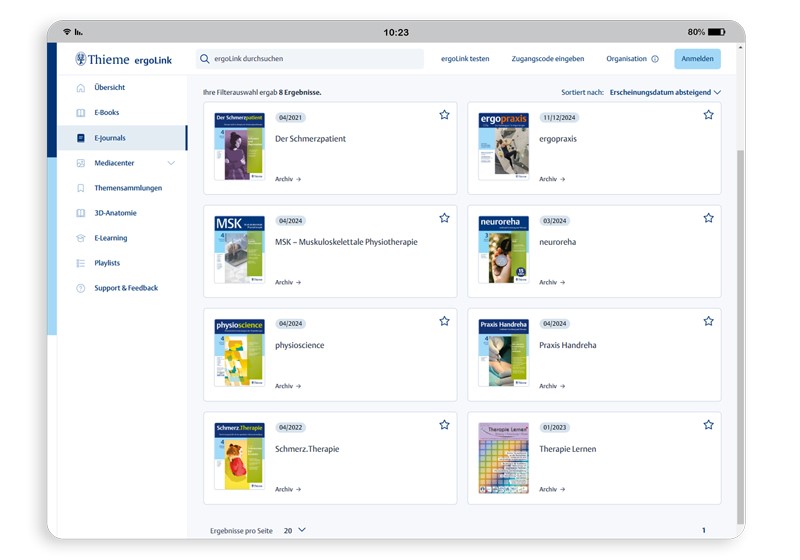Image resolution: width=800 pixels, height=560 pixels.
Task: Click page number 1 in pagination
Action: [x=704, y=530]
